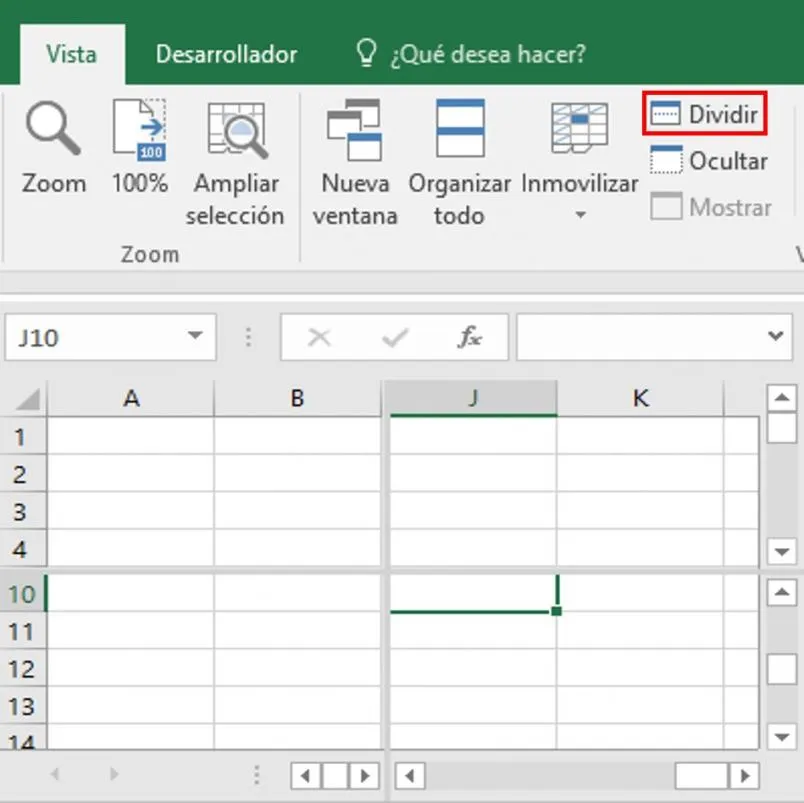Click upper pane scroll up arrow
Viewport: 804px width, 803px height.
(x=782, y=398)
